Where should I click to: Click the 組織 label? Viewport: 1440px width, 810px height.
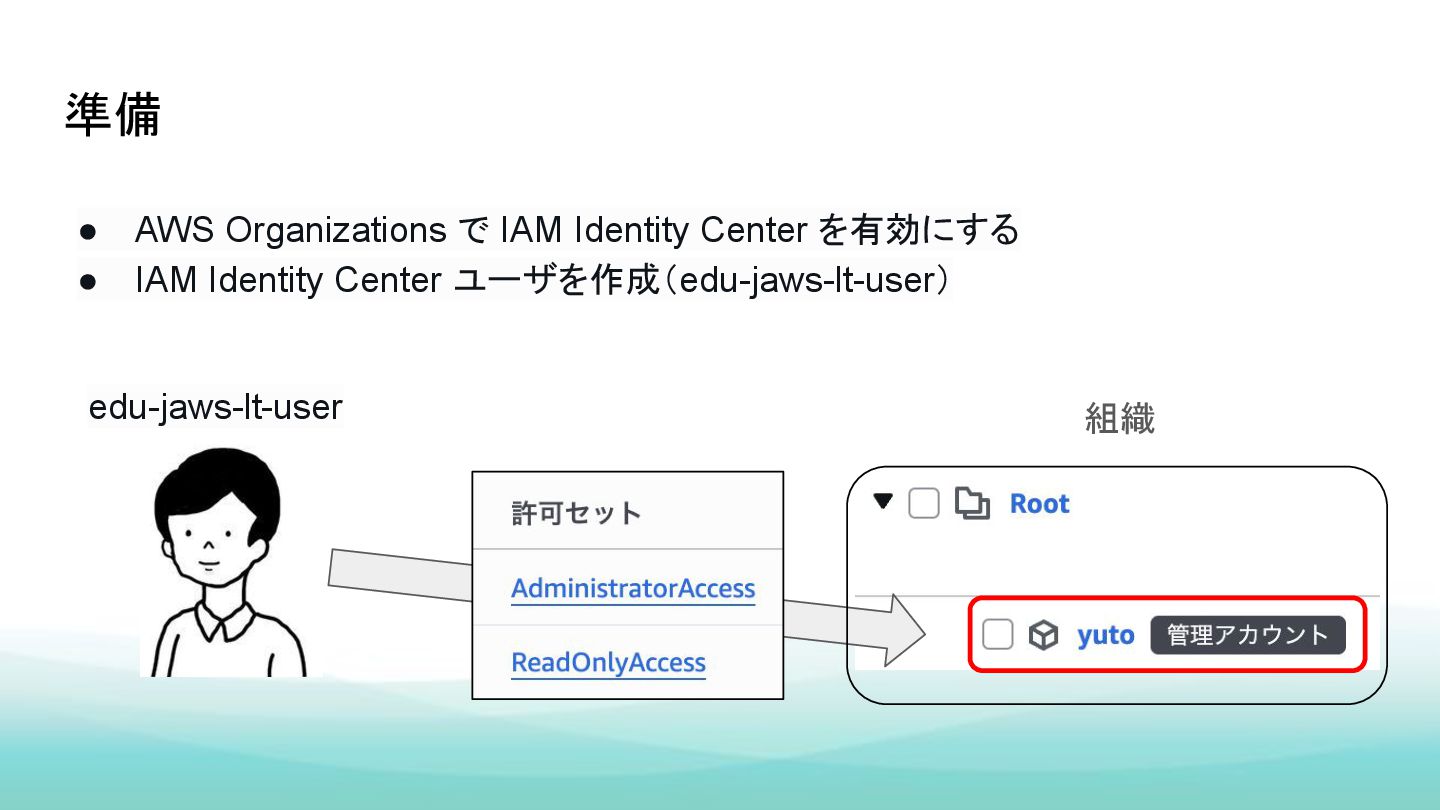(1119, 418)
